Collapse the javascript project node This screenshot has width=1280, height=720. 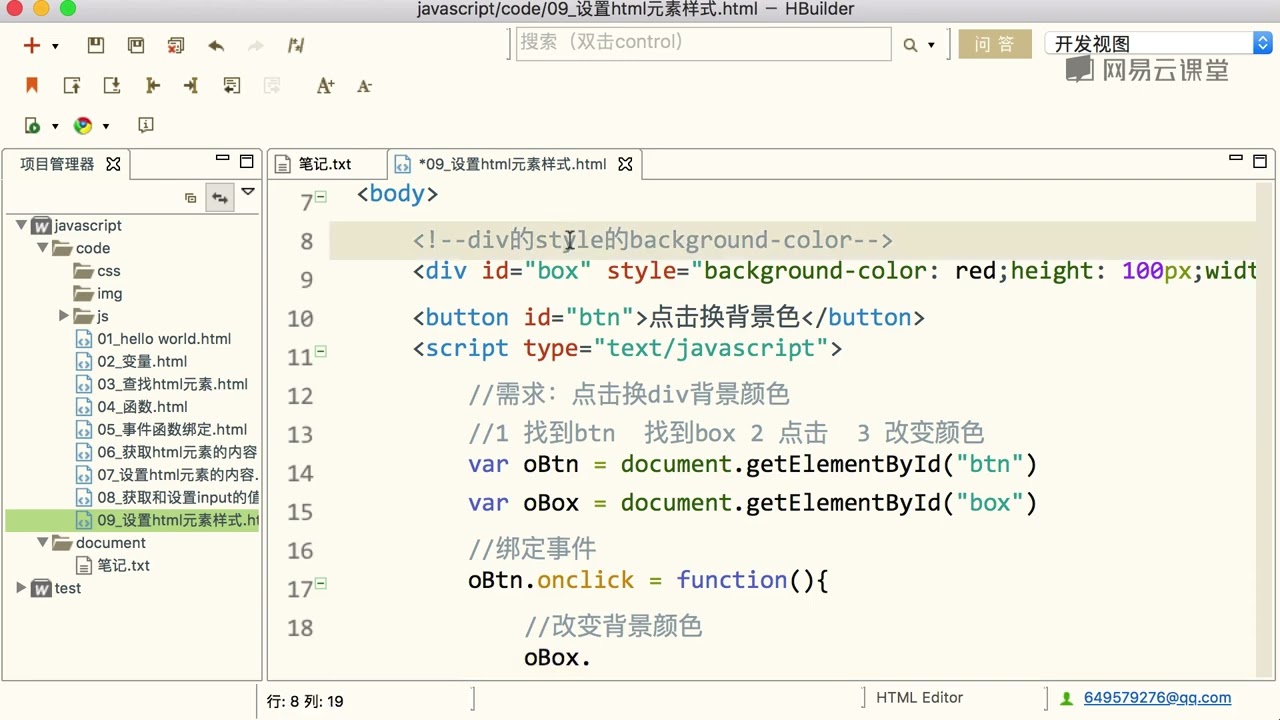21,225
